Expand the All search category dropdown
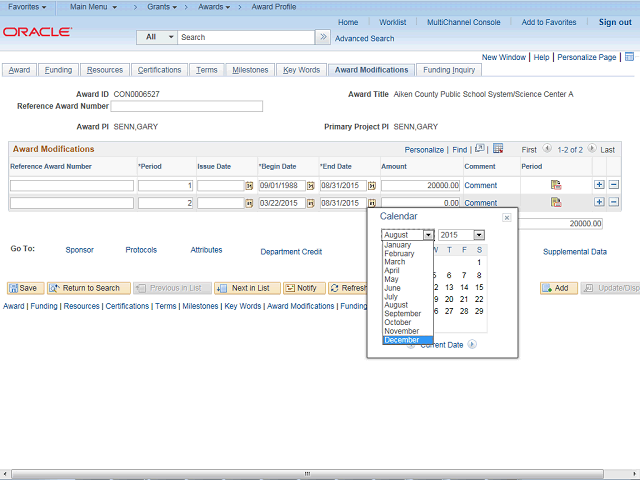 (156, 37)
